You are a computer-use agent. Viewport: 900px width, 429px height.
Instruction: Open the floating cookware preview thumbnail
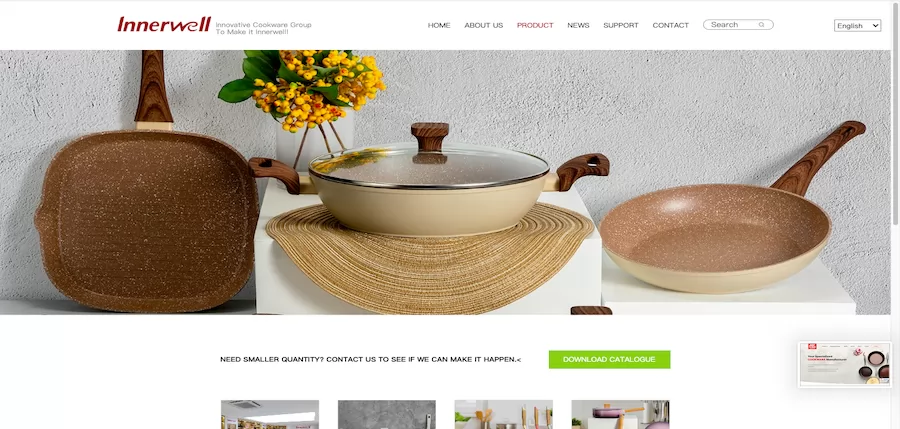tap(845, 364)
